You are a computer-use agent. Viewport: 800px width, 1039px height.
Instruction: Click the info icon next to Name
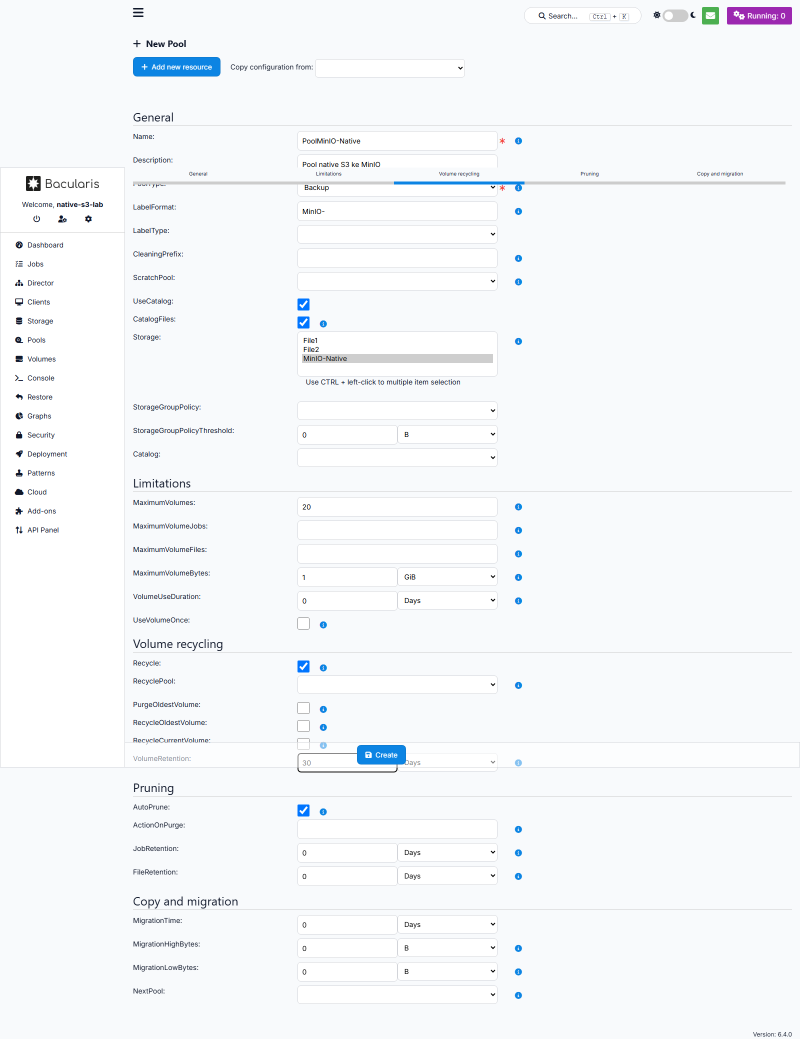tap(518, 141)
